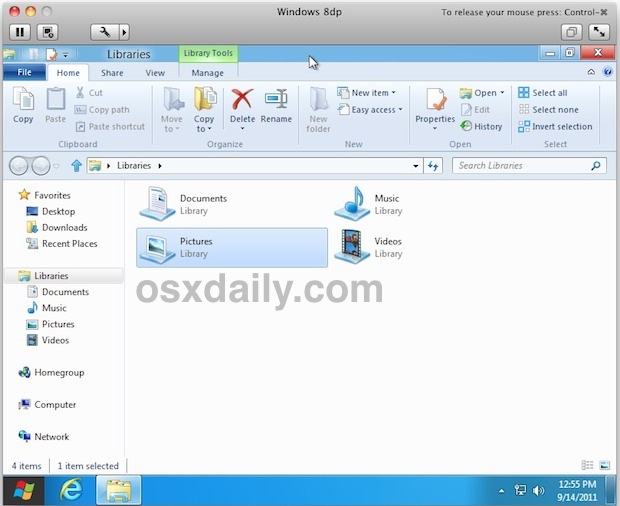Click the Rename icon
620x506 pixels.
coord(276,99)
